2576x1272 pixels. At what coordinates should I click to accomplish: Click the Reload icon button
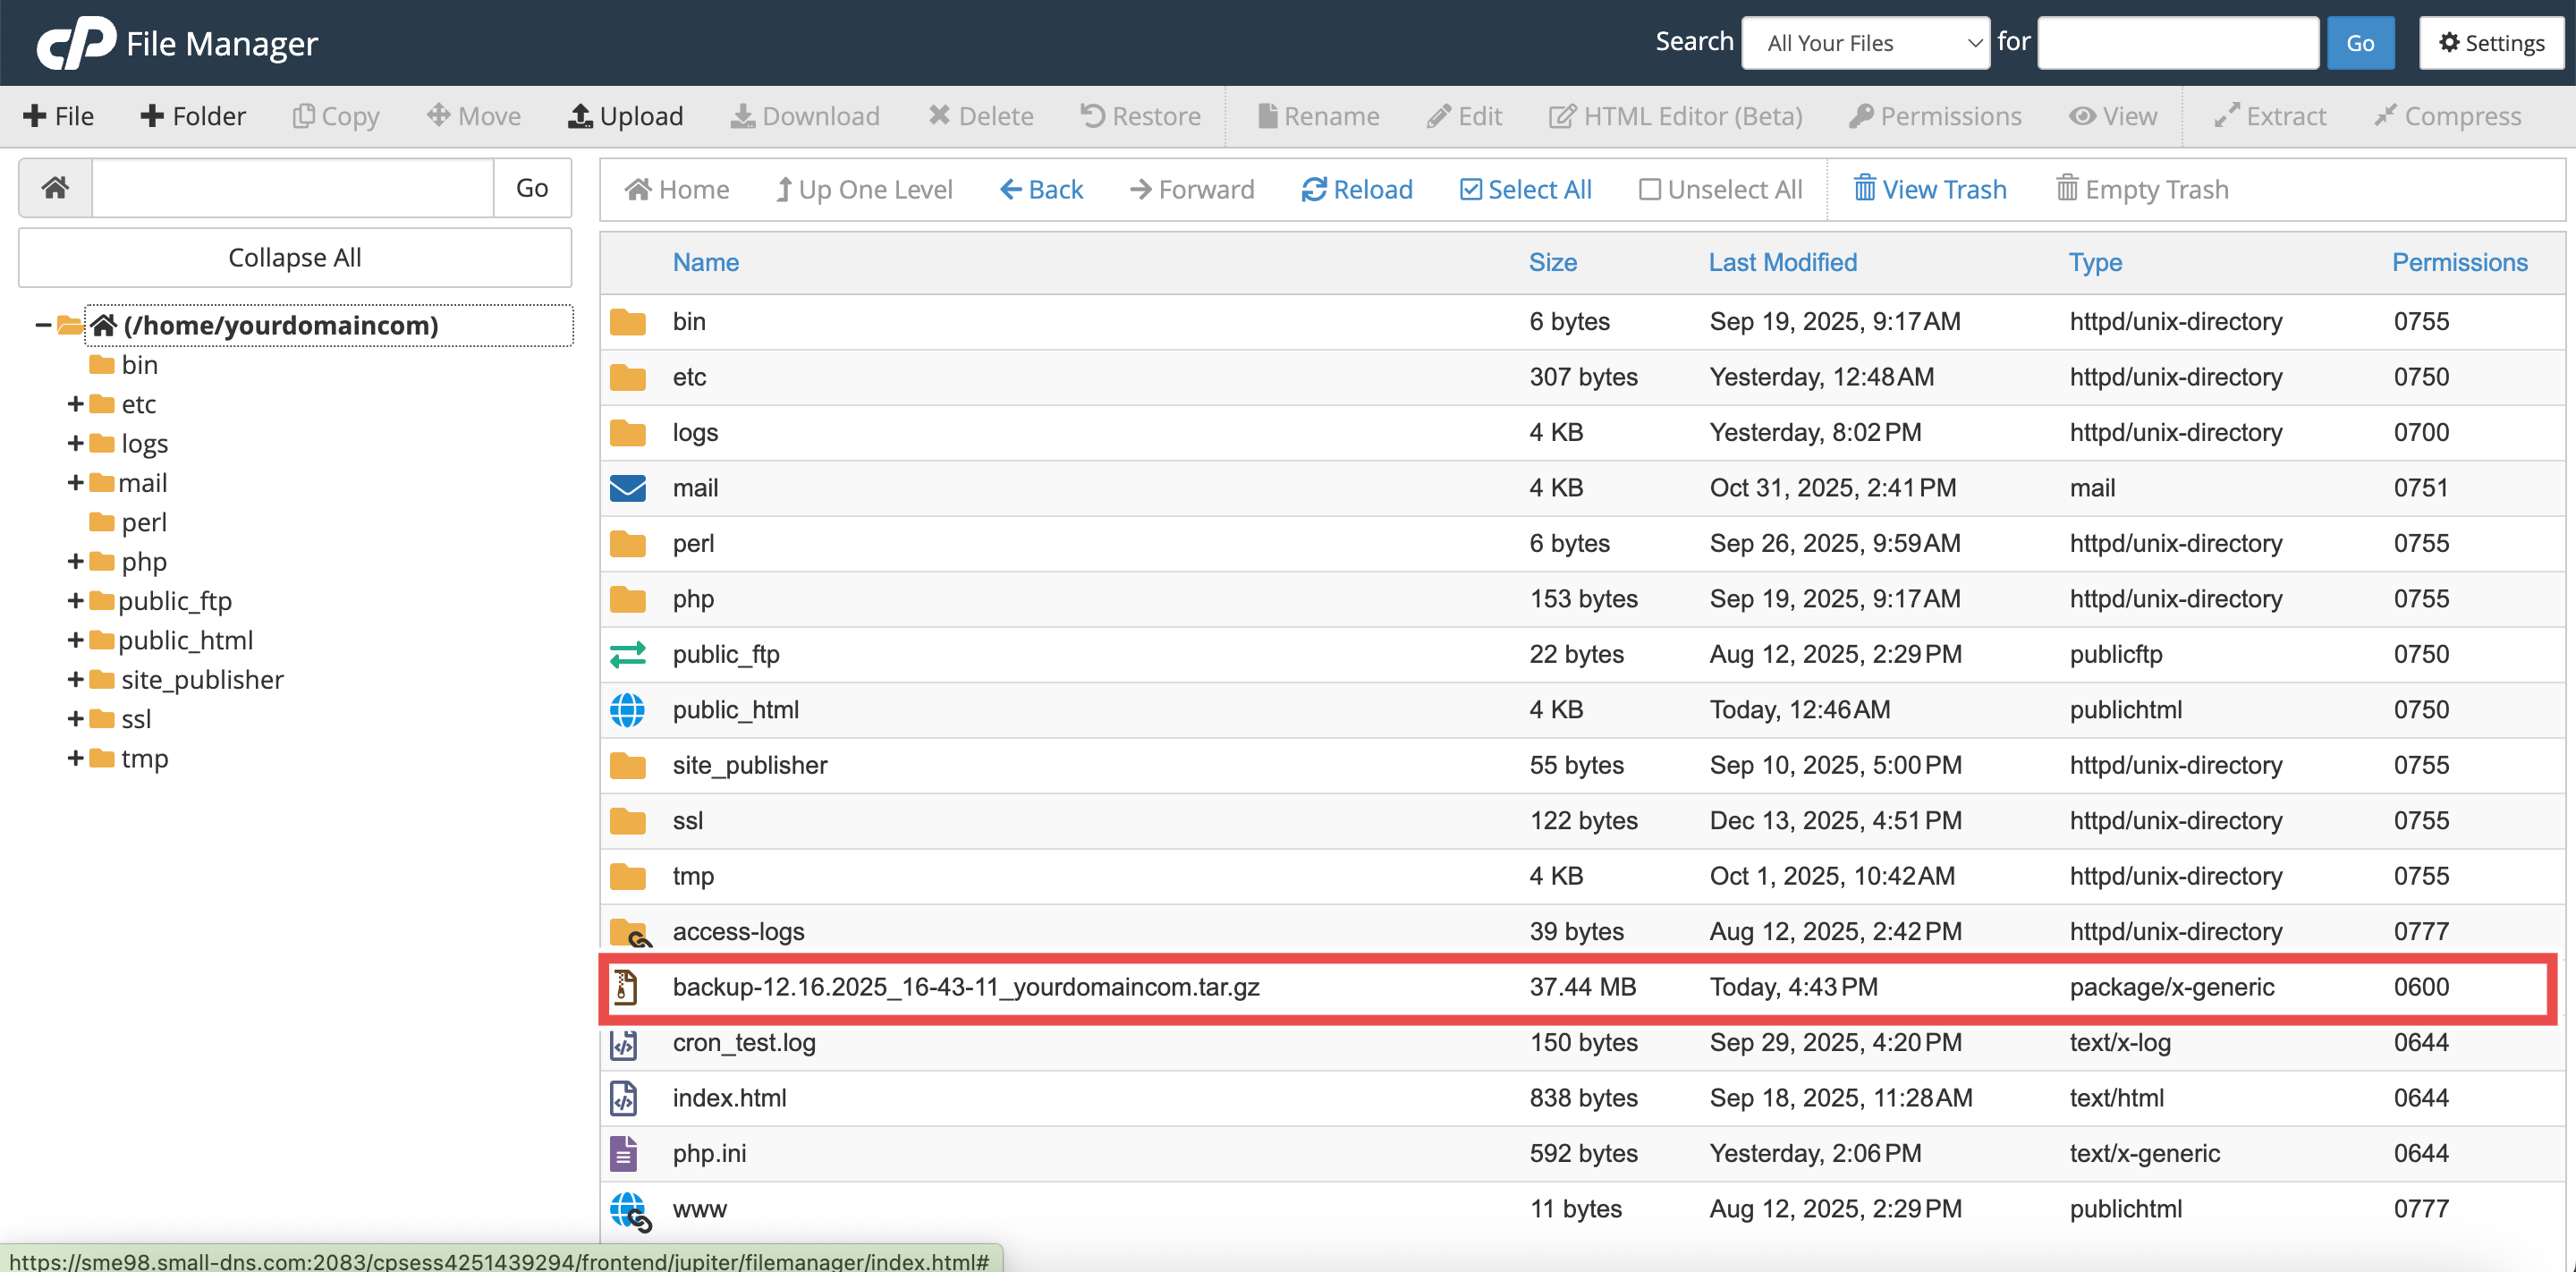pos(1313,189)
